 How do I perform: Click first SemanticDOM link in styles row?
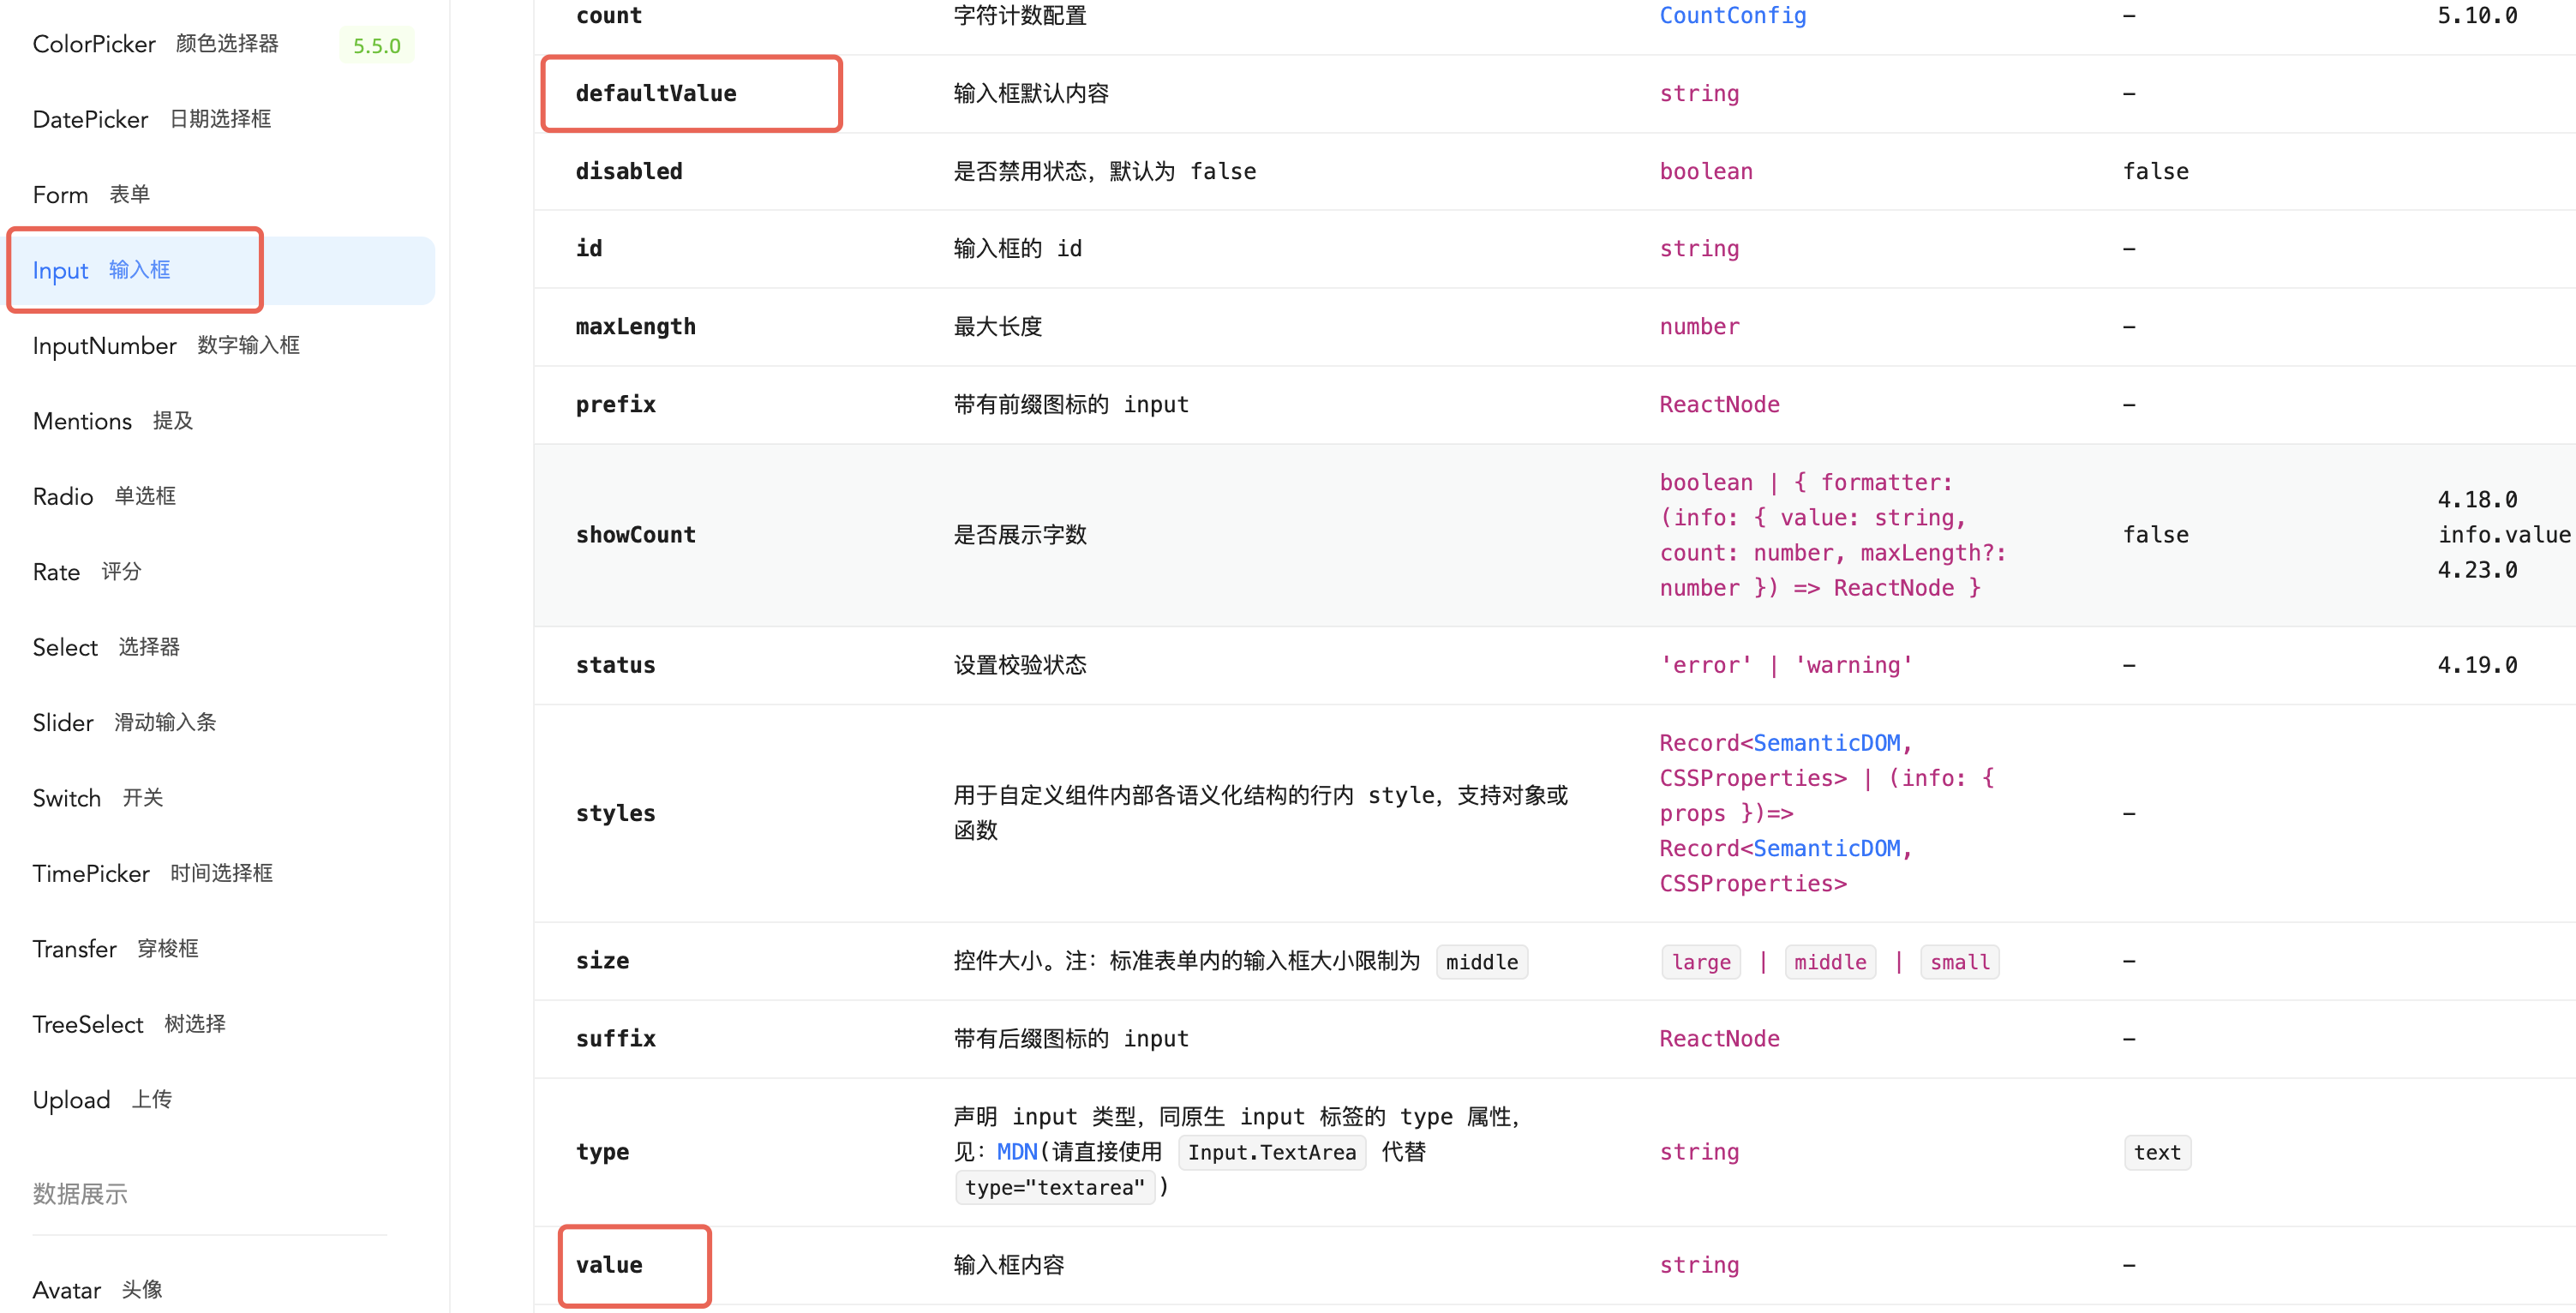click(1826, 743)
